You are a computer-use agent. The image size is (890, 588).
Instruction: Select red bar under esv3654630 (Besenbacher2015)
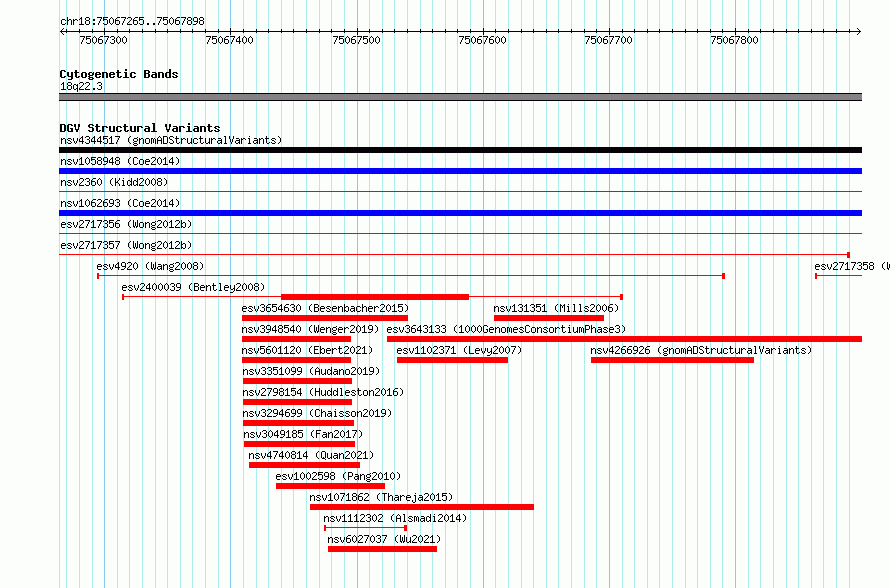click(325, 318)
